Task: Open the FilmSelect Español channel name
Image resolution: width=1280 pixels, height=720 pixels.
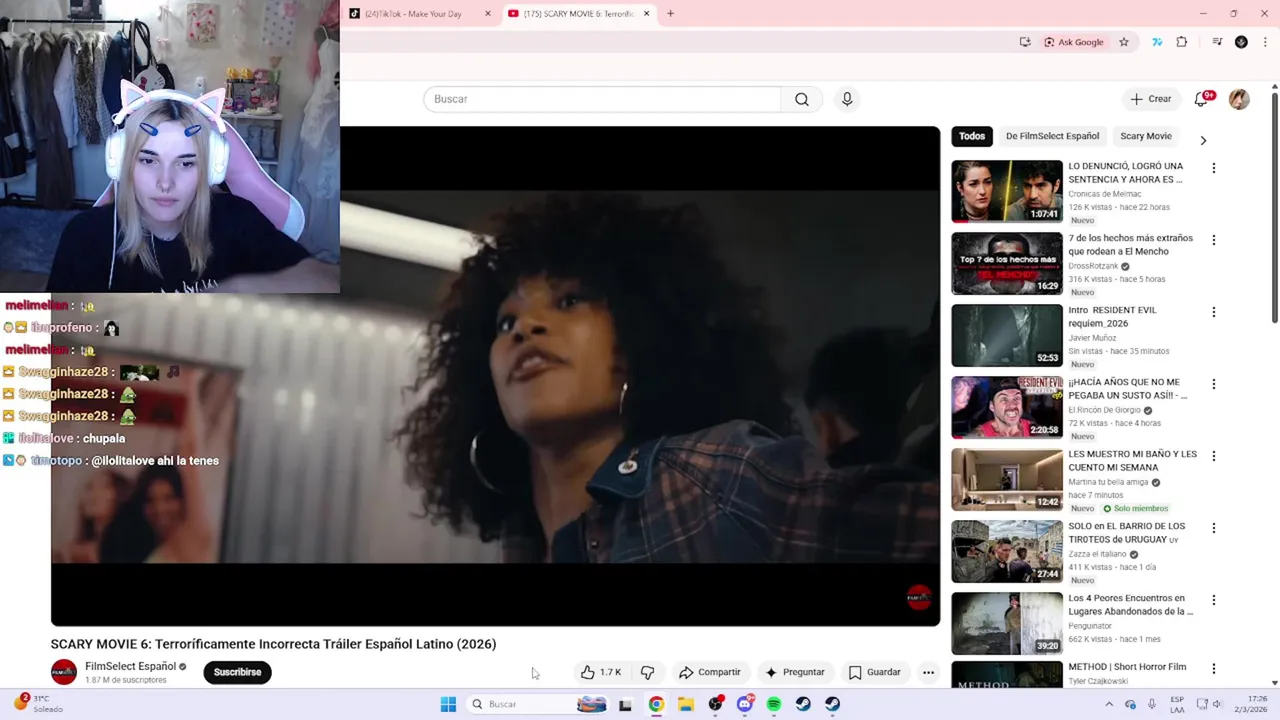Action: (130, 666)
